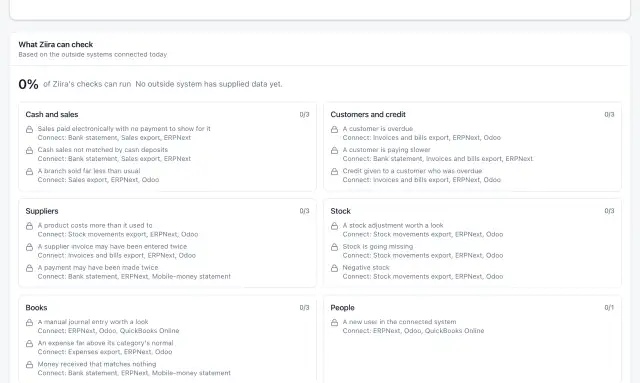Click 'A customer is paying slower' text

(x=387, y=150)
